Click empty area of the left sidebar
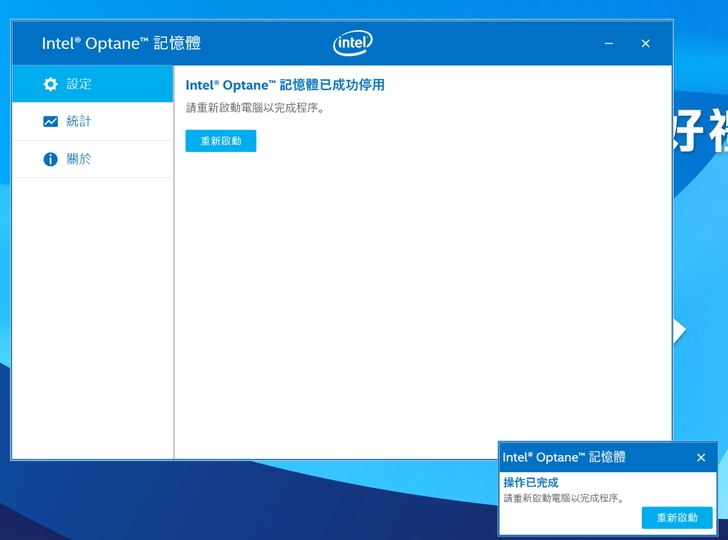The width and height of the screenshot is (728, 540). [92, 320]
